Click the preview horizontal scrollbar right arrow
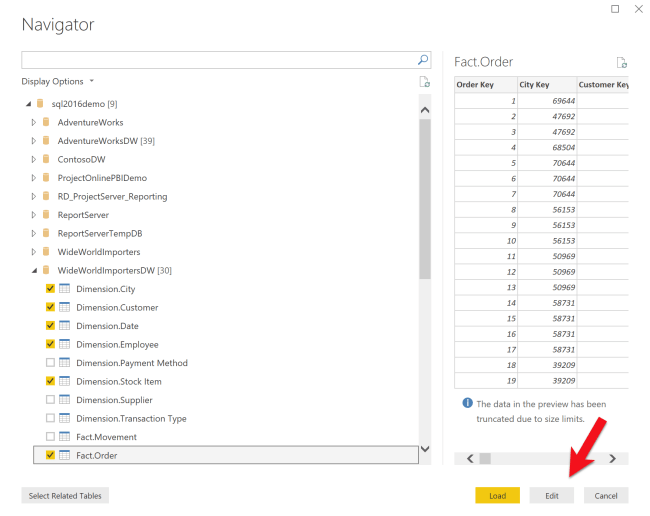The height and width of the screenshot is (516, 650). [x=610, y=458]
